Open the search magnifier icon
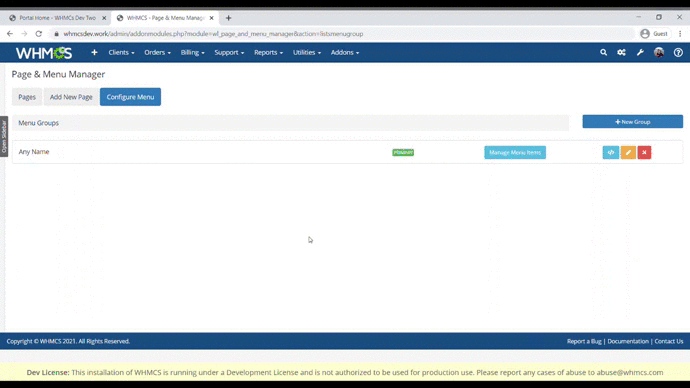This screenshot has height=388, width=690. 603,52
